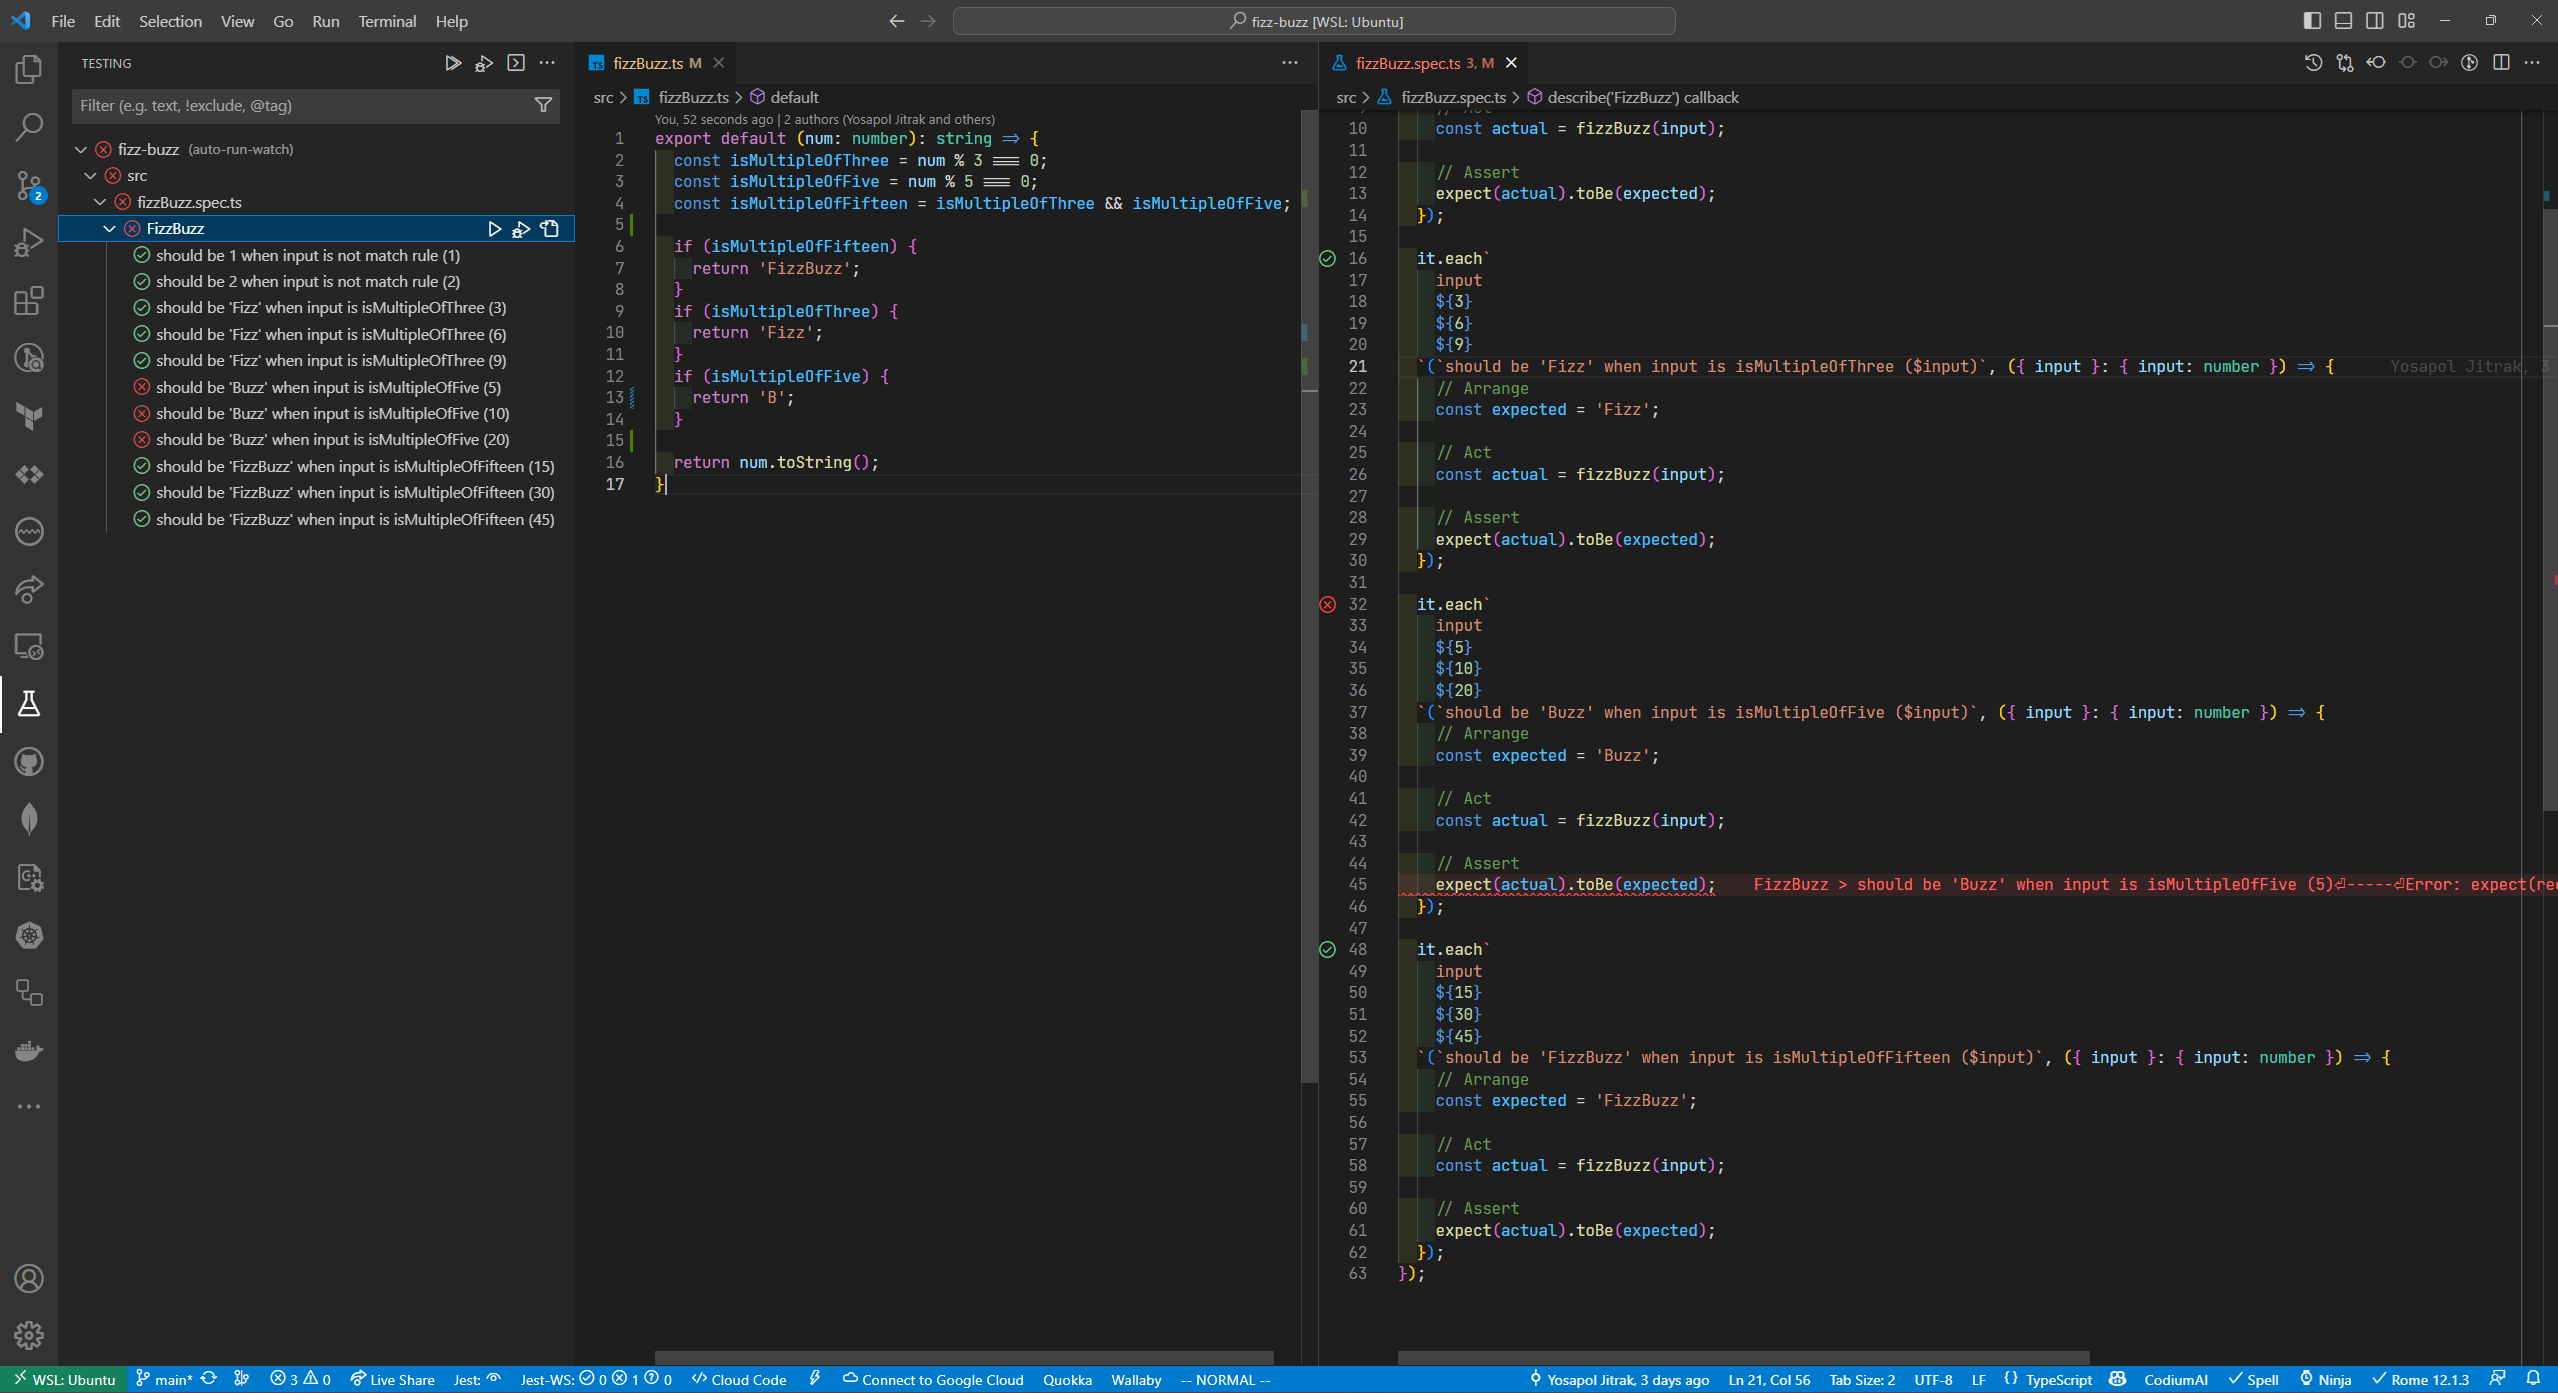
Task: Collapse the src folder in the Testing tree
Action: pos(90,175)
